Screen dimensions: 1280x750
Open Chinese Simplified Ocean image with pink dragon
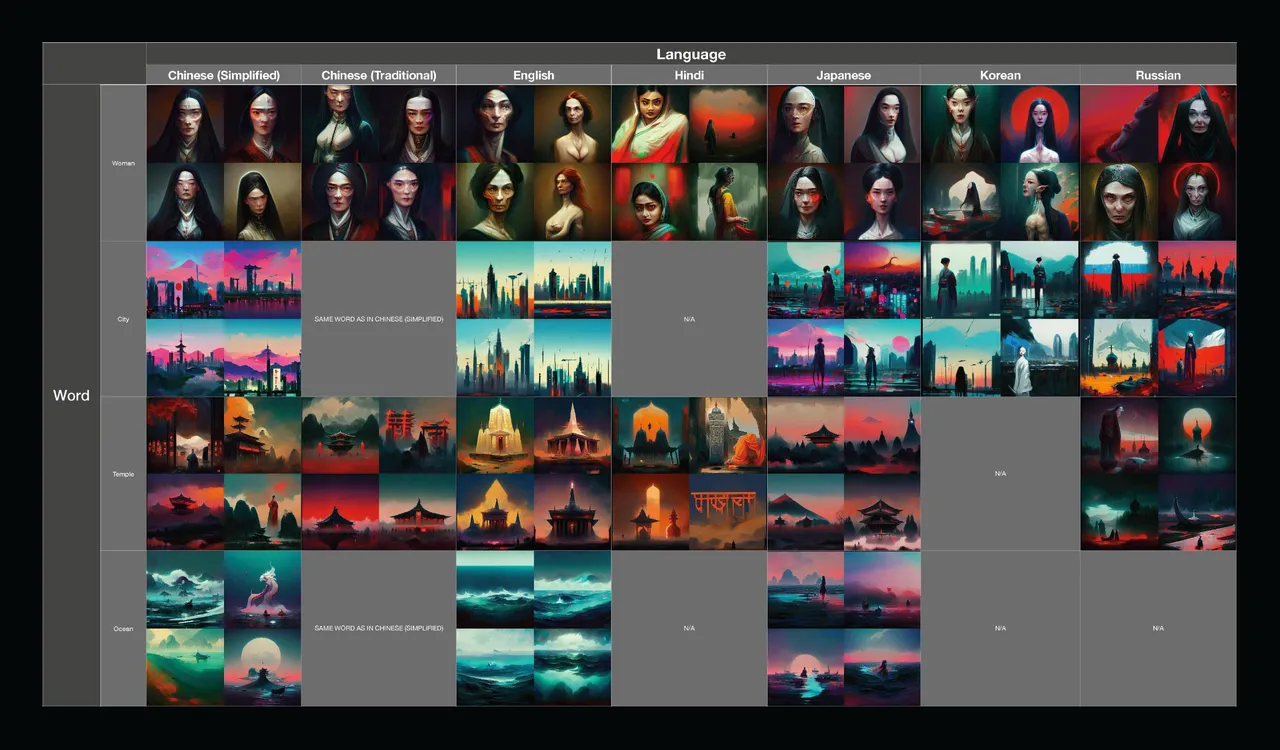pyautogui.click(x=262, y=590)
